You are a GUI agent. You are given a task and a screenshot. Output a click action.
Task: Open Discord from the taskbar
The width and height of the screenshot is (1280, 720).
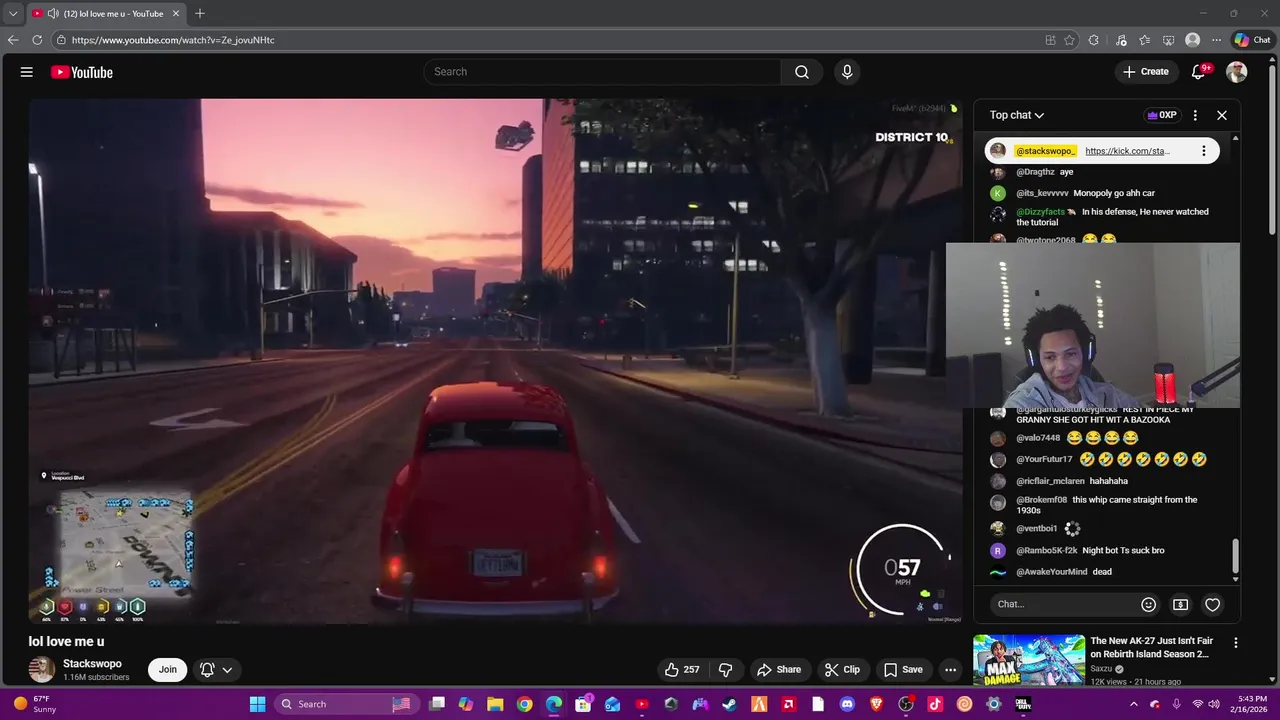tap(847, 704)
